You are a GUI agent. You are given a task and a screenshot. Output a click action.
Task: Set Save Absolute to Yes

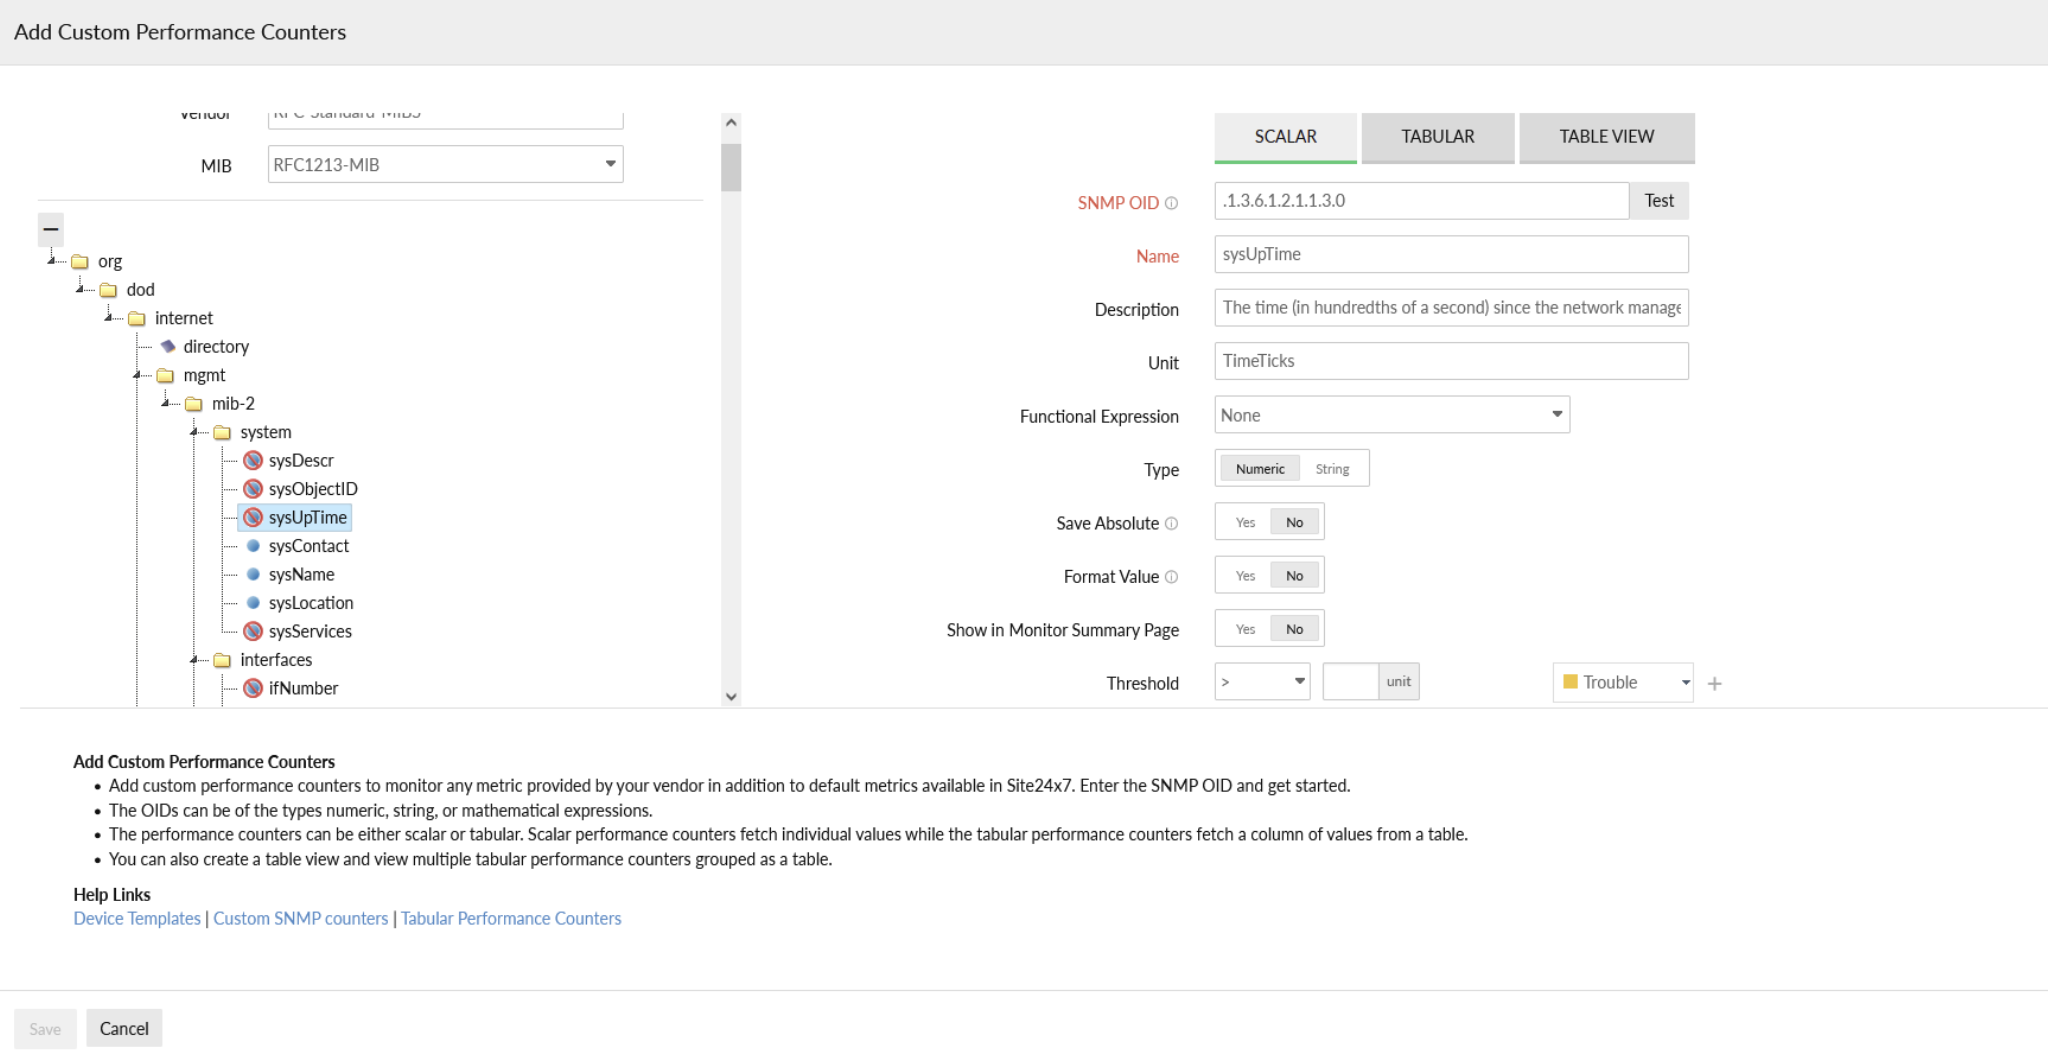pyautogui.click(x=1245, y=522)
